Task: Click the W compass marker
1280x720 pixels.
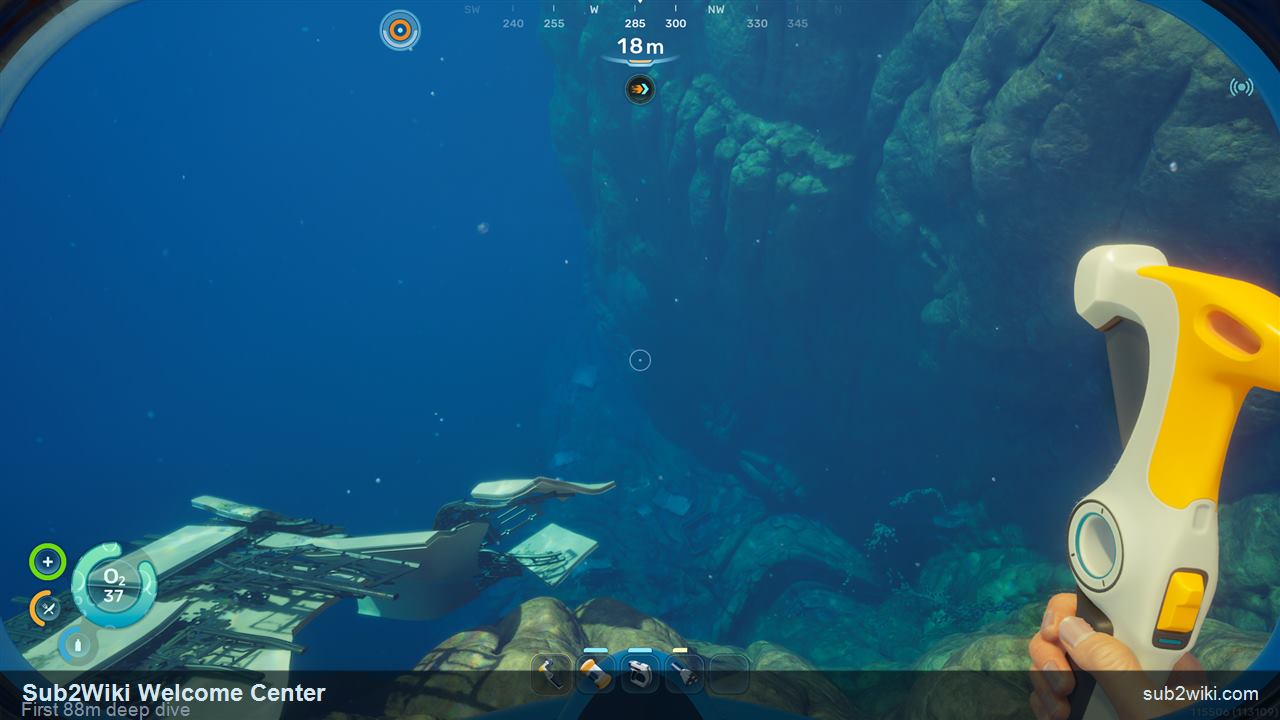Action: pyautogui.click(x=594, y=10)
